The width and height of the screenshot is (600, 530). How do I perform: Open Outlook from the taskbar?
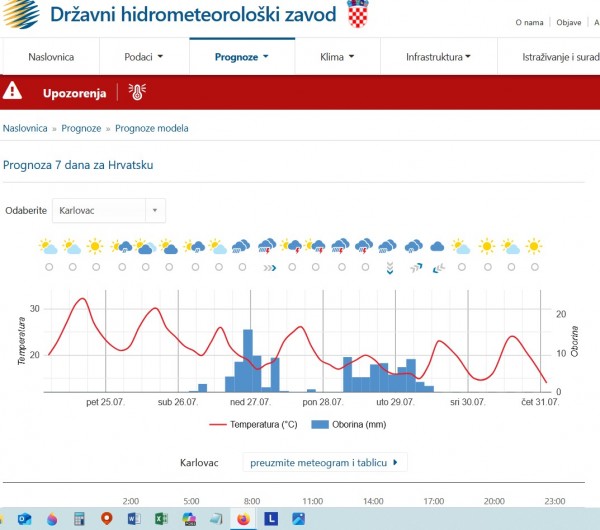[25, 519]
